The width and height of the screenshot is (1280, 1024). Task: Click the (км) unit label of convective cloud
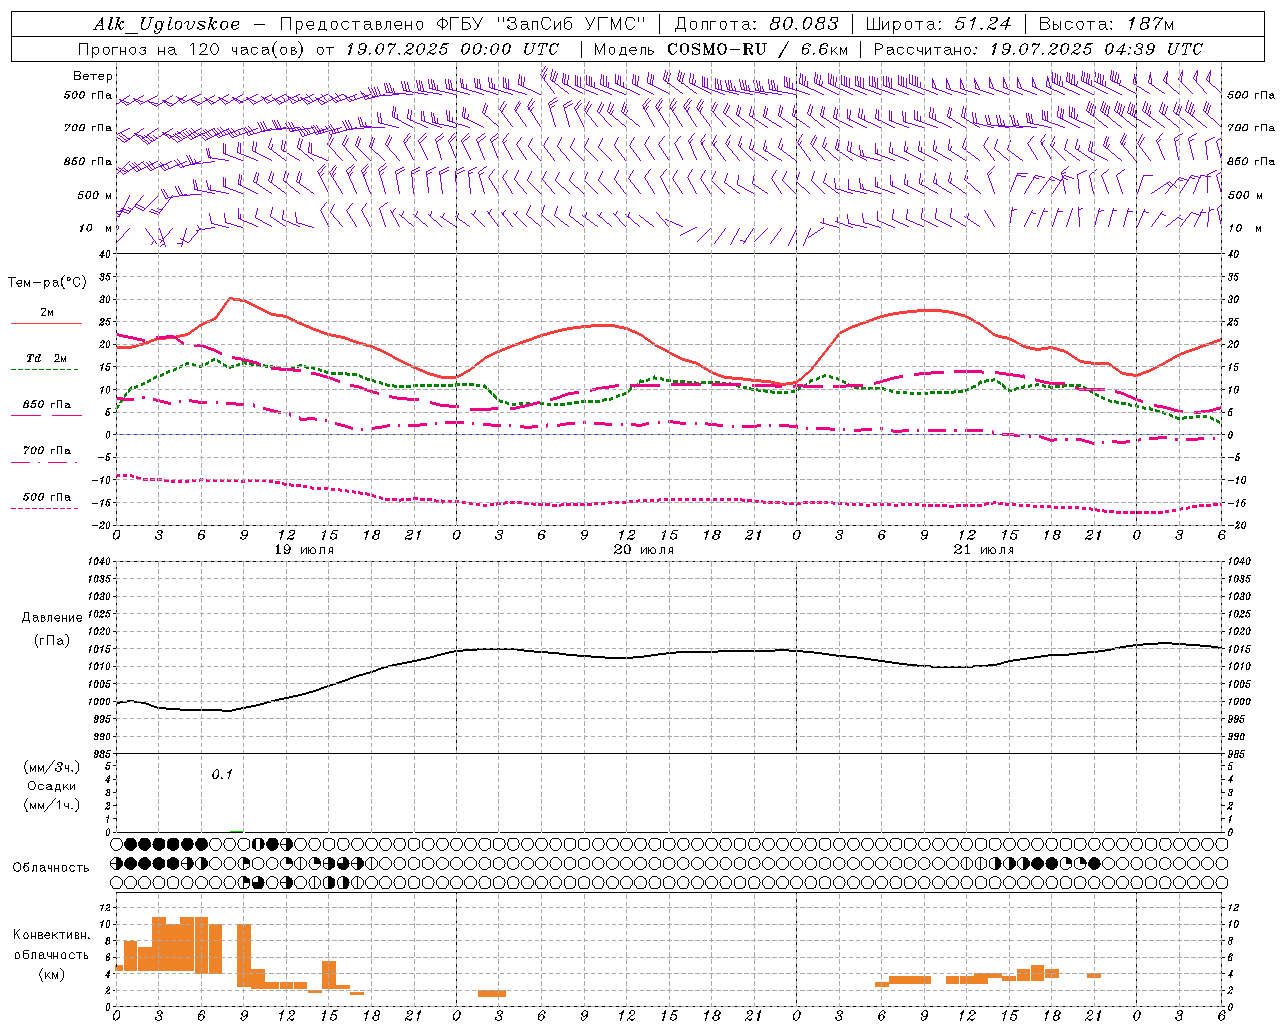point(52,974)
